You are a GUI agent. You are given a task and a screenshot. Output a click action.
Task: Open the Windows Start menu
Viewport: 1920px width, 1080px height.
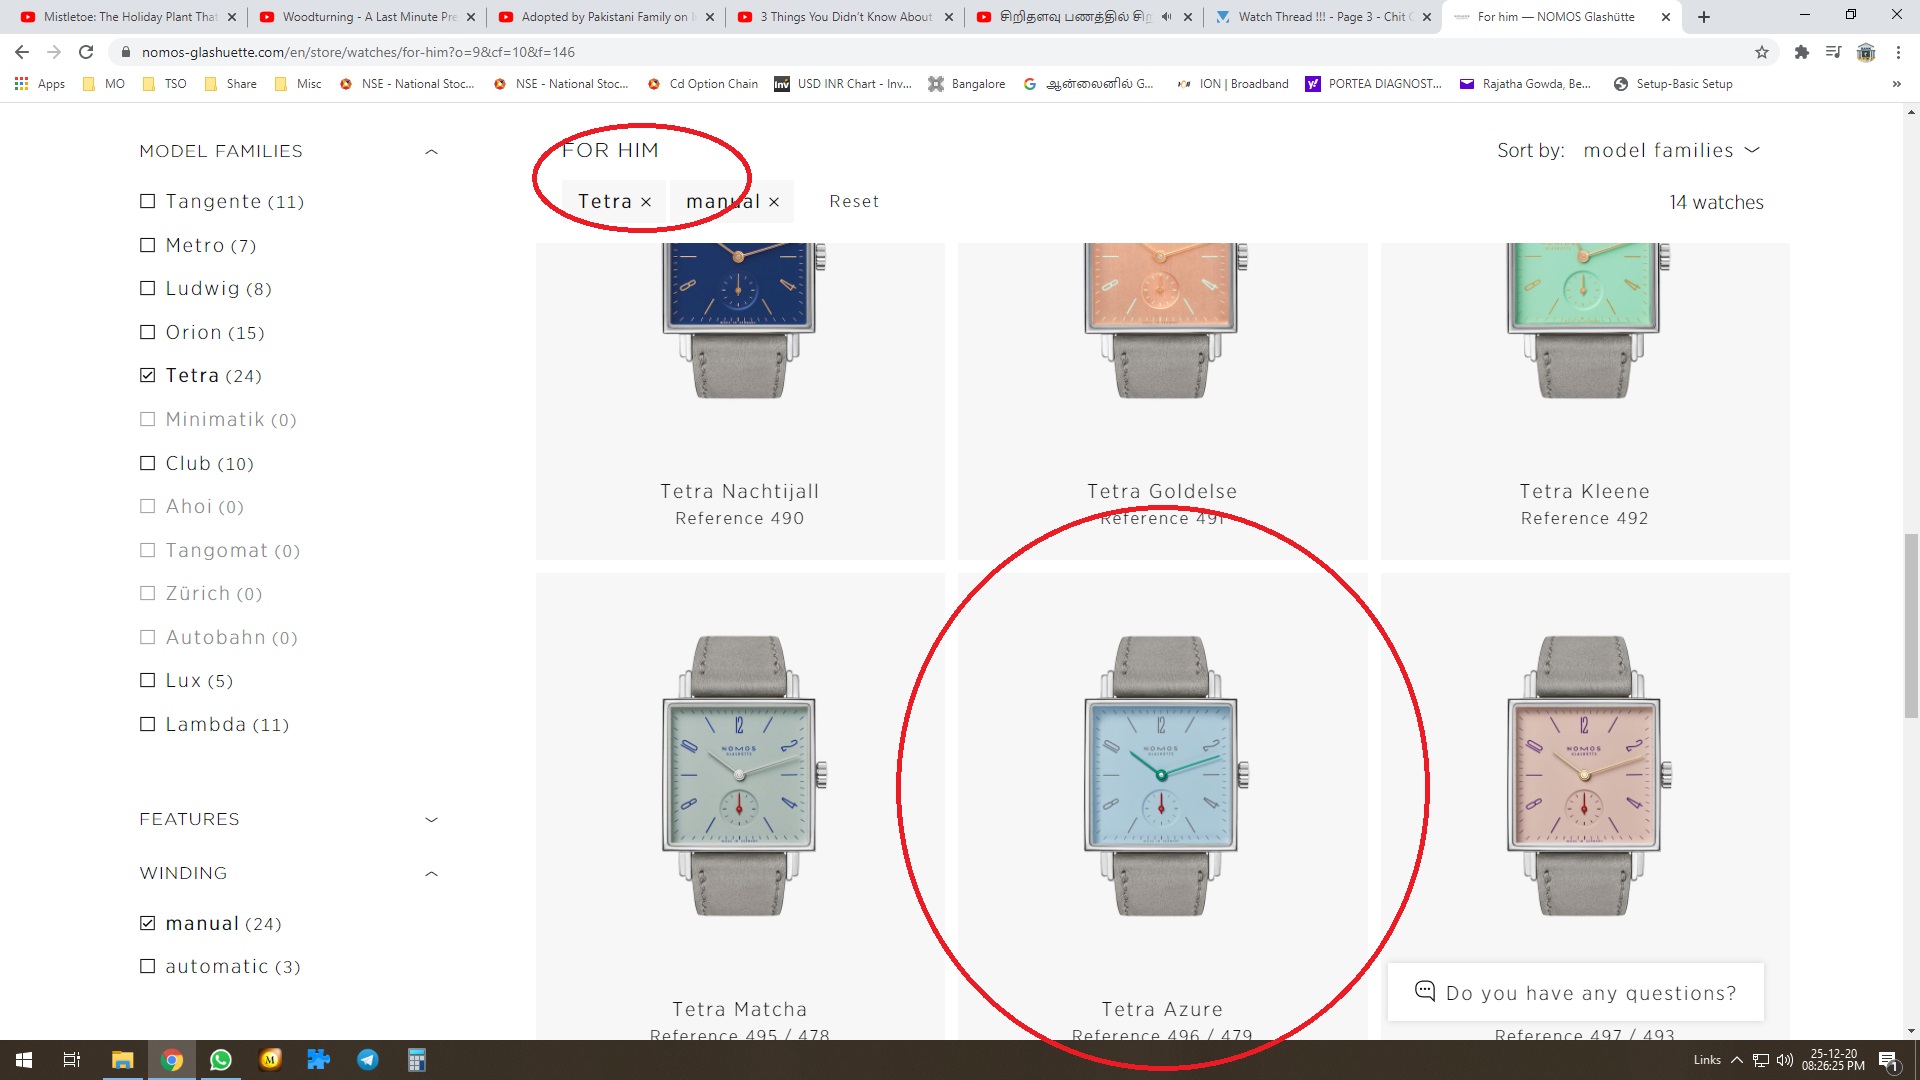24,1060
